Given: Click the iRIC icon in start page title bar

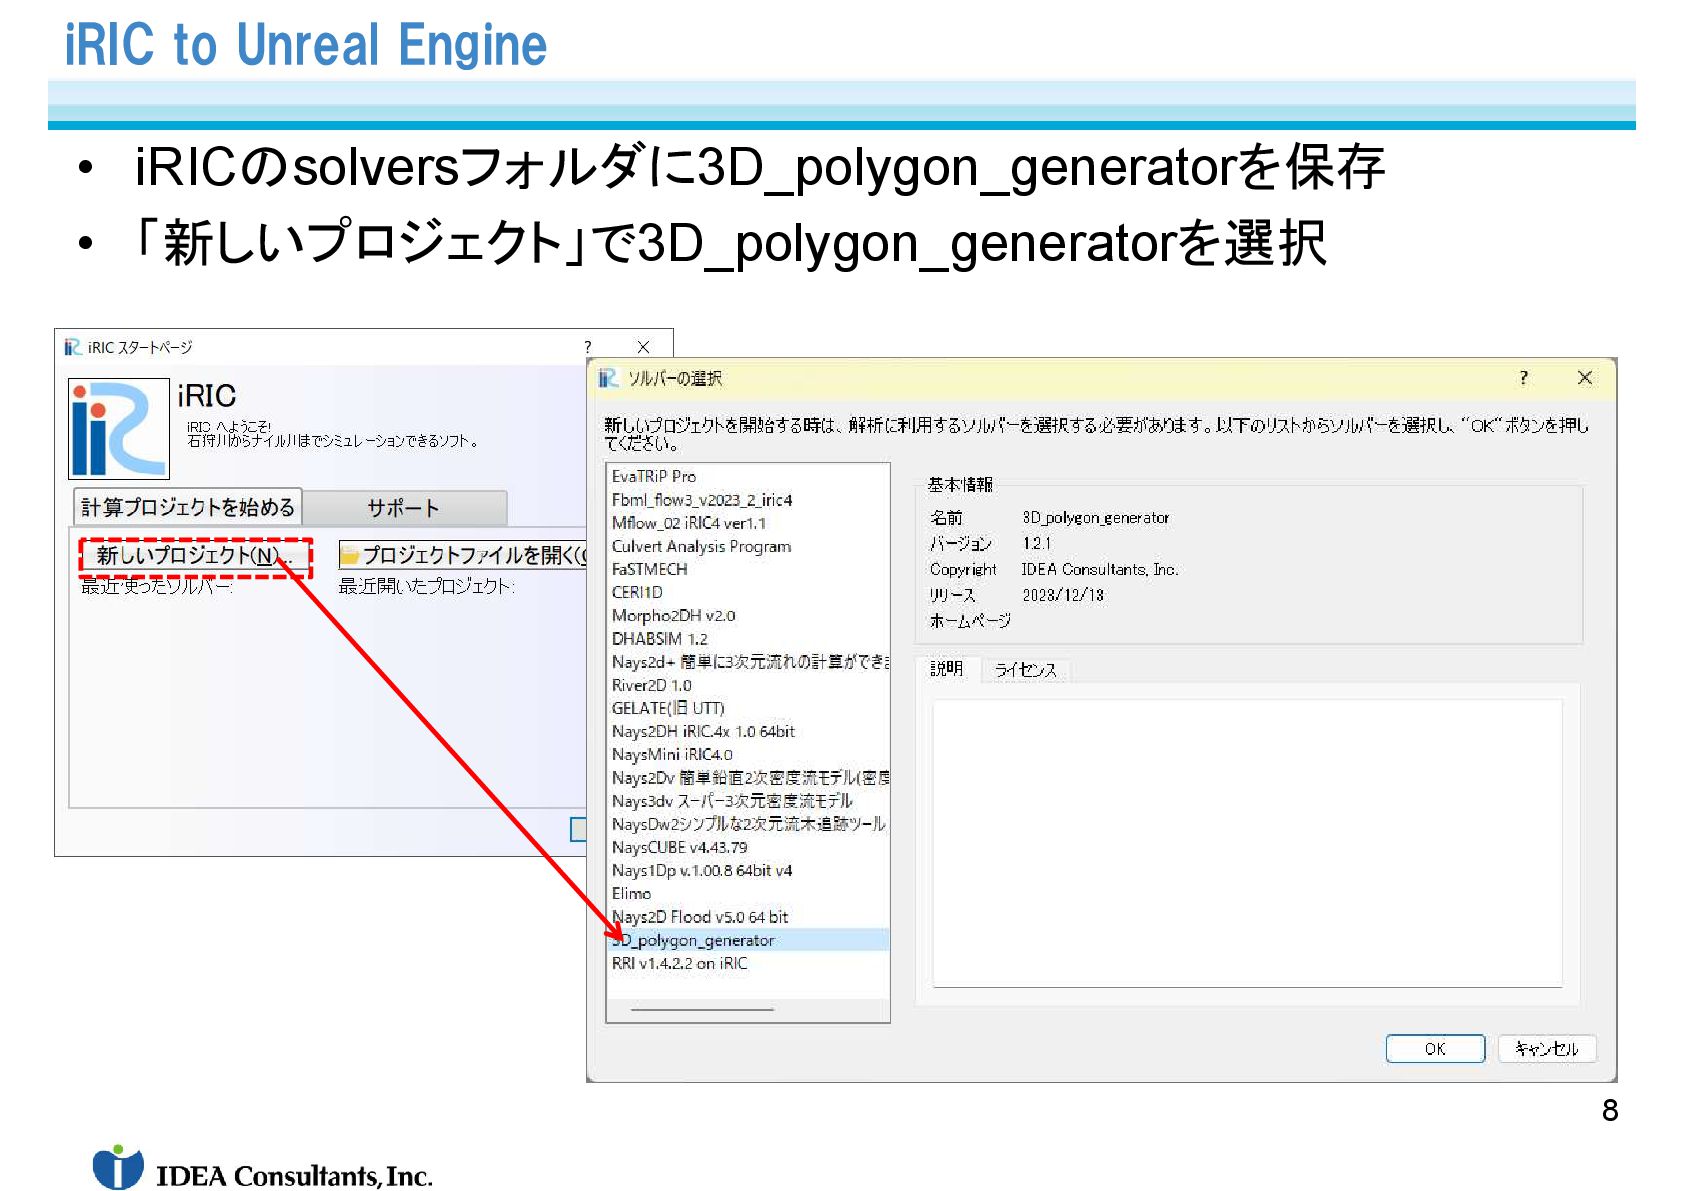Looking at the screenshot, I should click(73, 347).
